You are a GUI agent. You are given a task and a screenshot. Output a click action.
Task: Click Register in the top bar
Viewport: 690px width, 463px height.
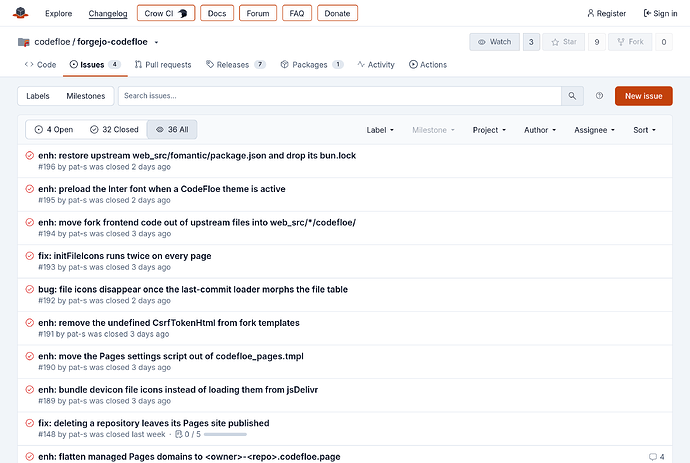[x=606, y=14]
